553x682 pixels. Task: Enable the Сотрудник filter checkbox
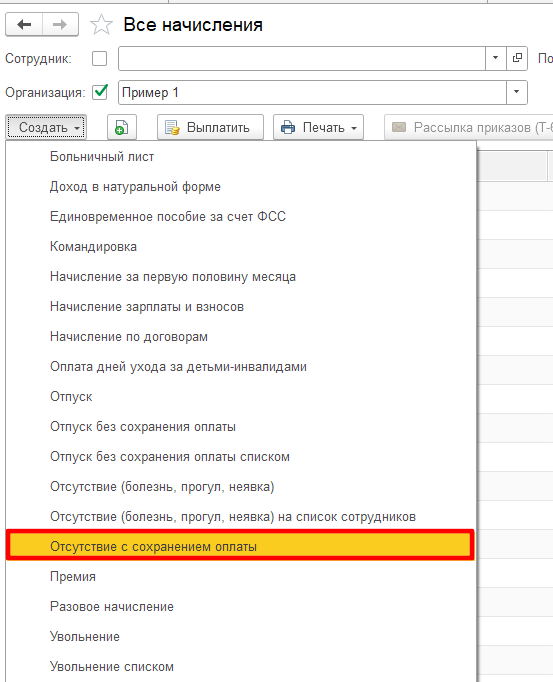click(100, 59)
